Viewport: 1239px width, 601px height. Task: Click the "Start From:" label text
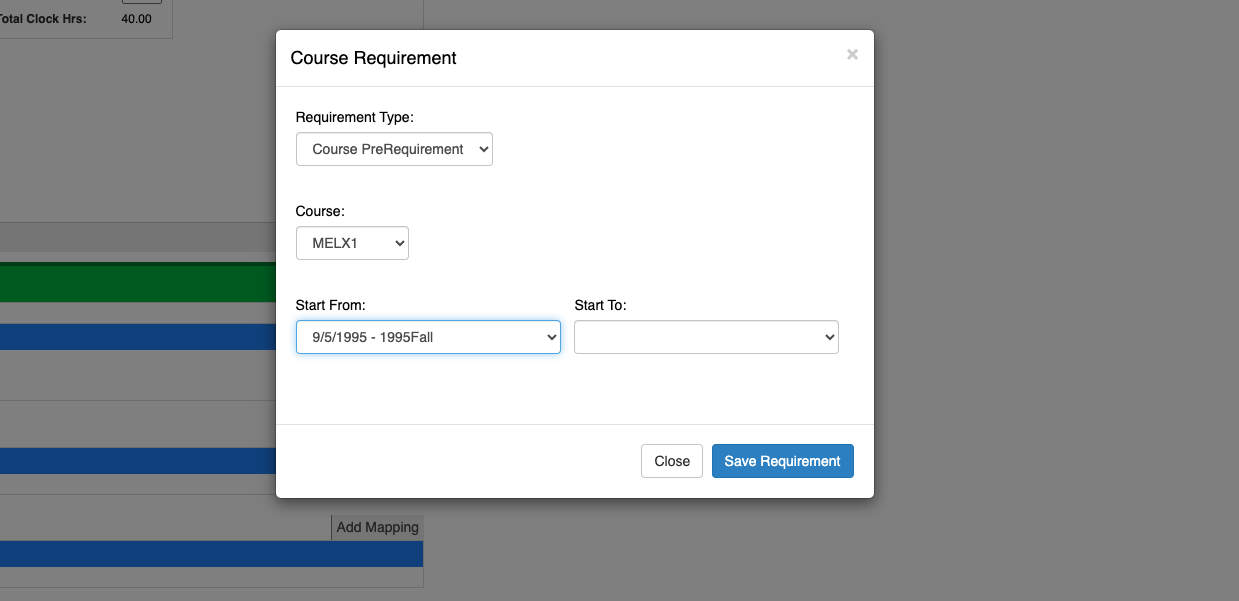tap(331, 305)
